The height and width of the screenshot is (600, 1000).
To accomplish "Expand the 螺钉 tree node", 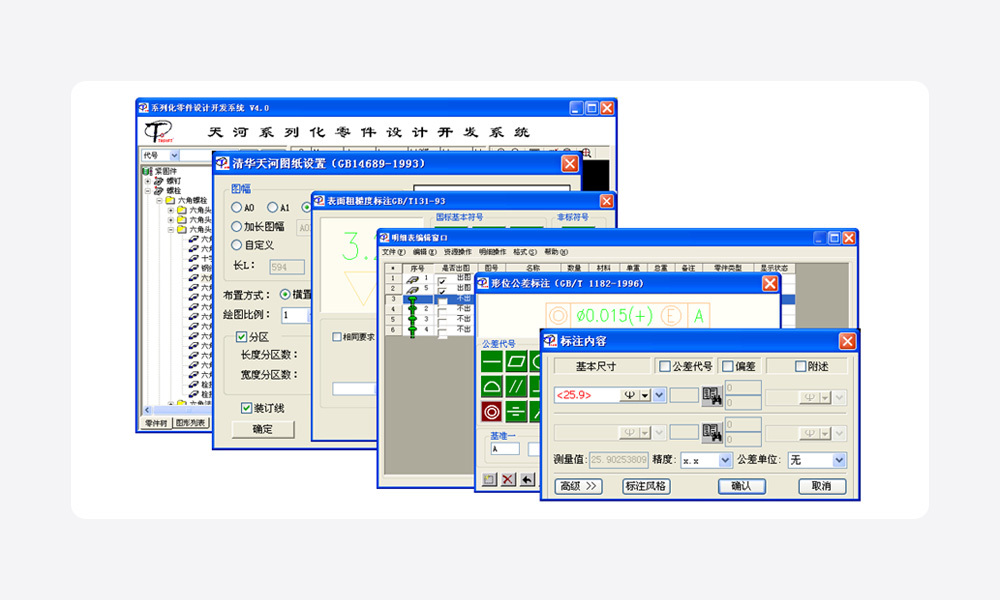I will coord(148,181).
